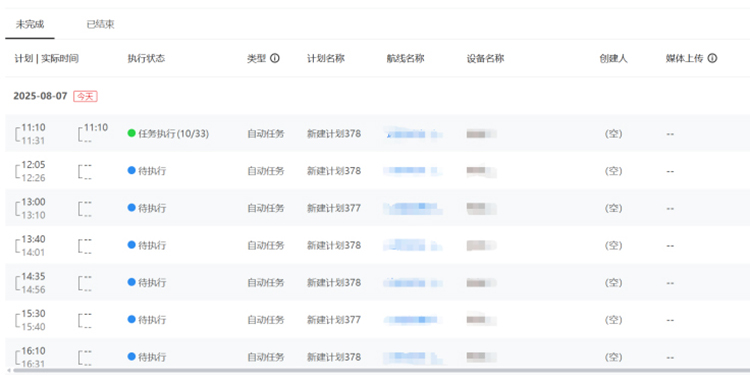Click blue status dot in 12:05 row

[x=132, y=170]
